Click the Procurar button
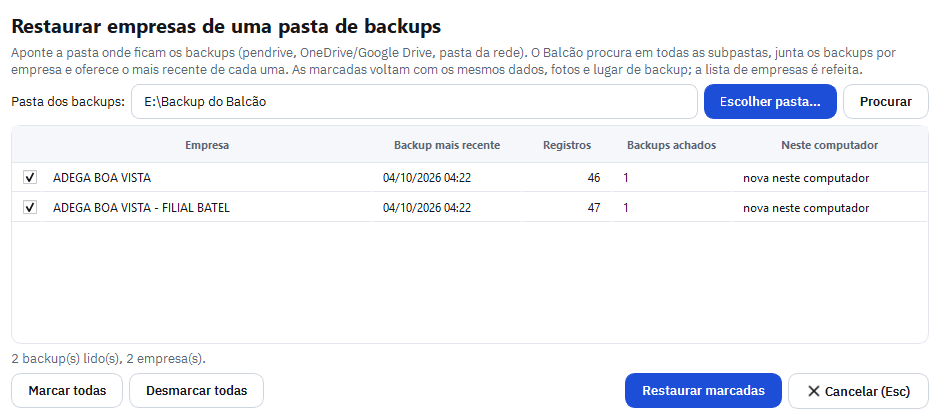This screenshot has height=420, width=940. [x=885, y=102]
